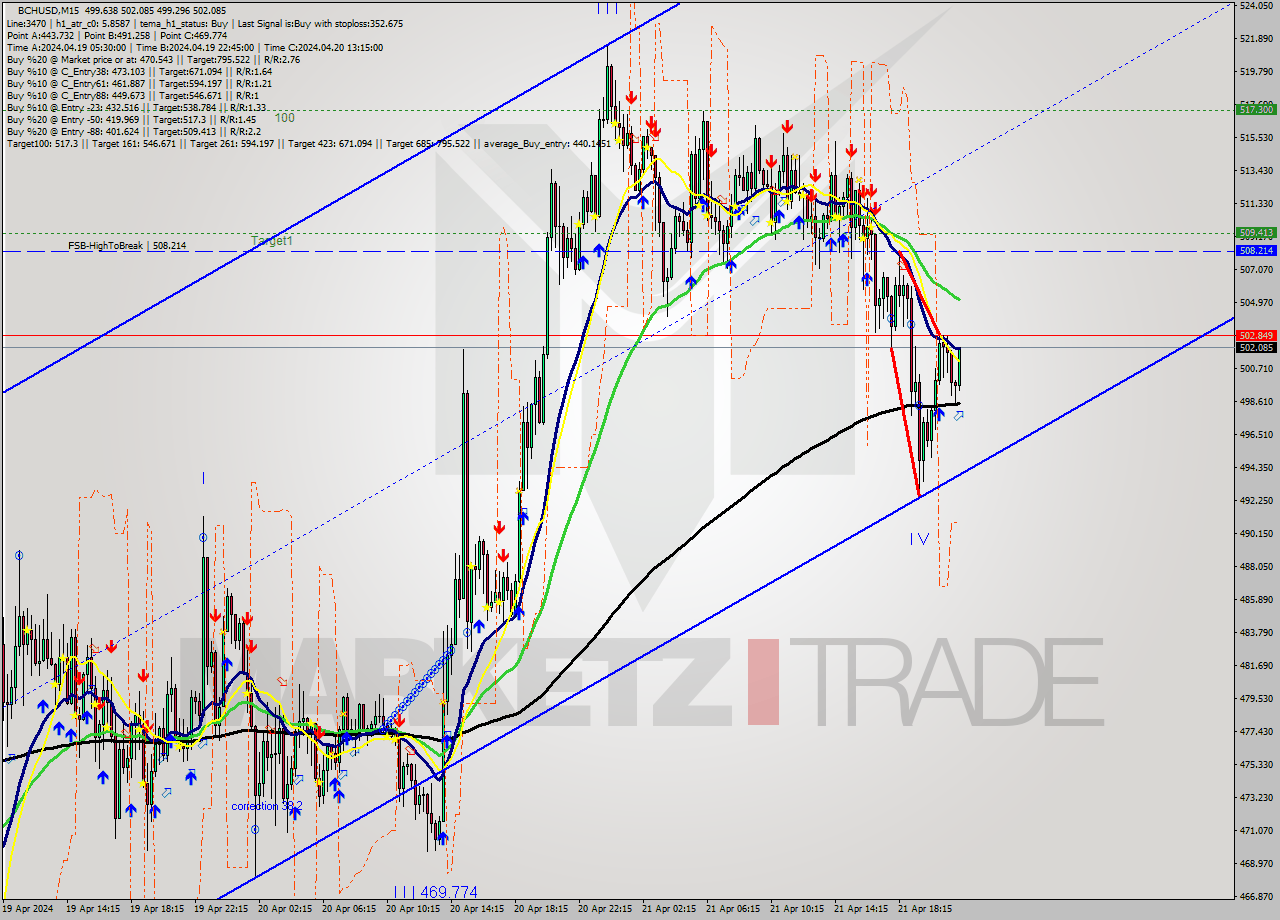Click the green 100 level label
Viewport: 1280px width, 920px height.
point(285,118)
